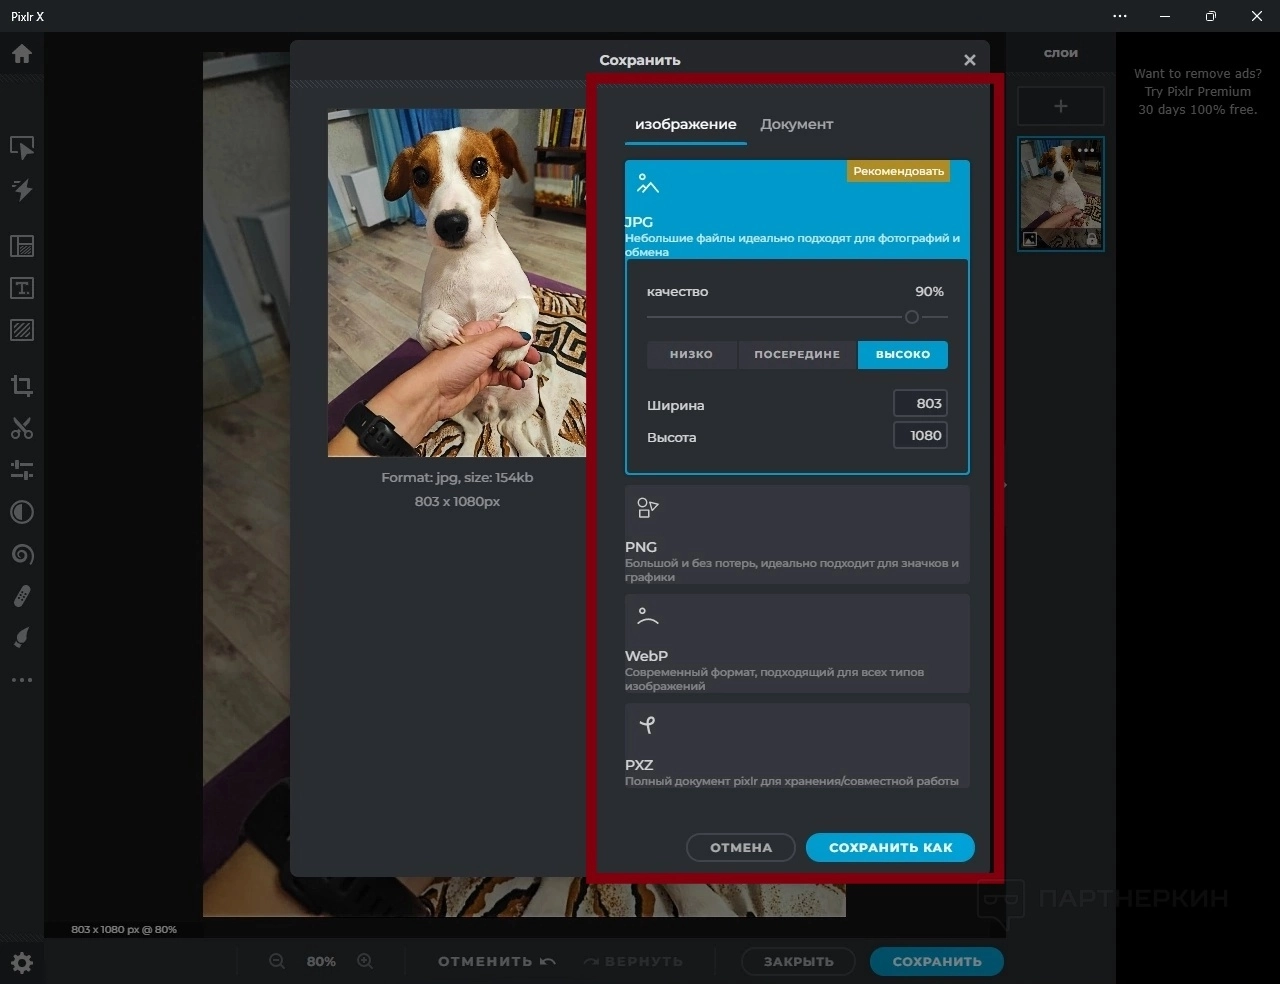
Task: Select the Crop tool
Action: [22, 386]
